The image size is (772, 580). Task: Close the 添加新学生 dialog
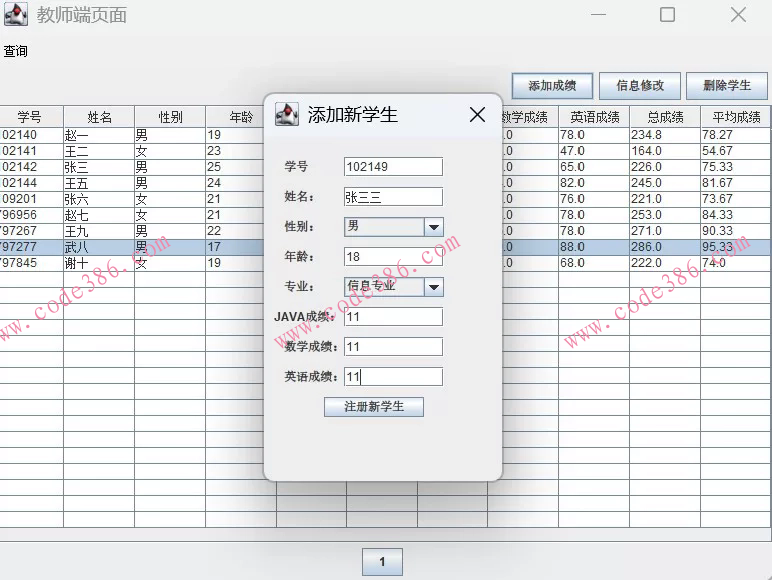click(x=477, y=115)
